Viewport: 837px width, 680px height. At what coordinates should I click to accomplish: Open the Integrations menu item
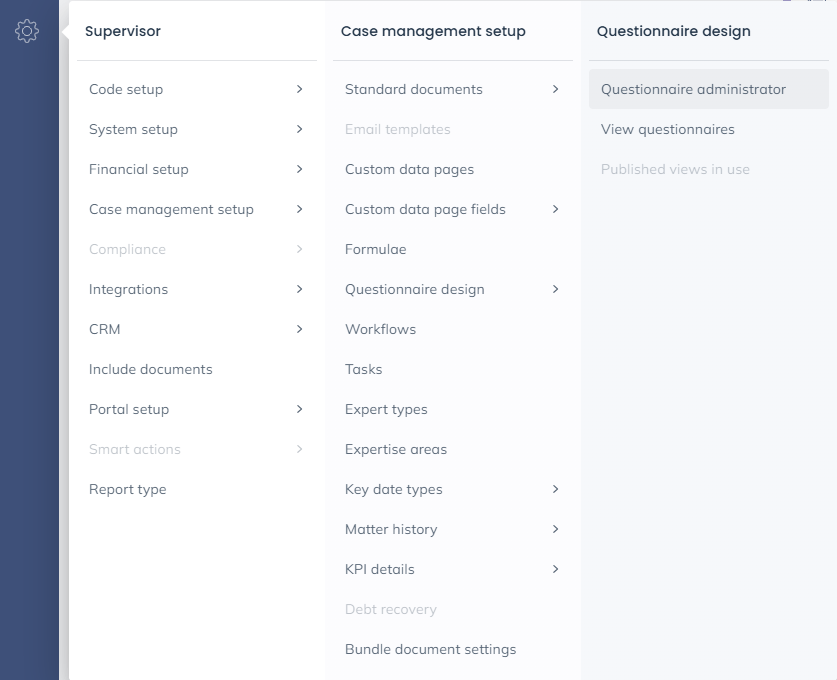[128, 289]
